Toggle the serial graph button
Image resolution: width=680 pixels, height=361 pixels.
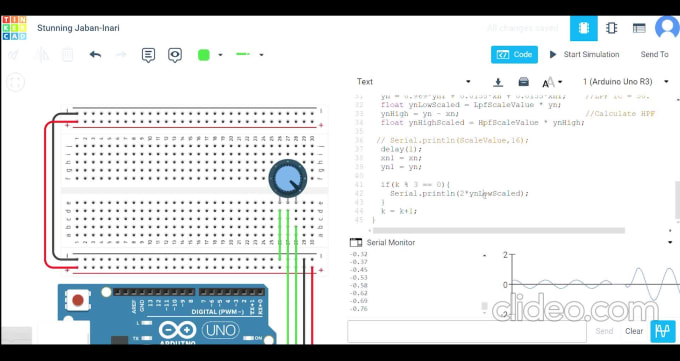pyautogui.click(x=663, y=331)
